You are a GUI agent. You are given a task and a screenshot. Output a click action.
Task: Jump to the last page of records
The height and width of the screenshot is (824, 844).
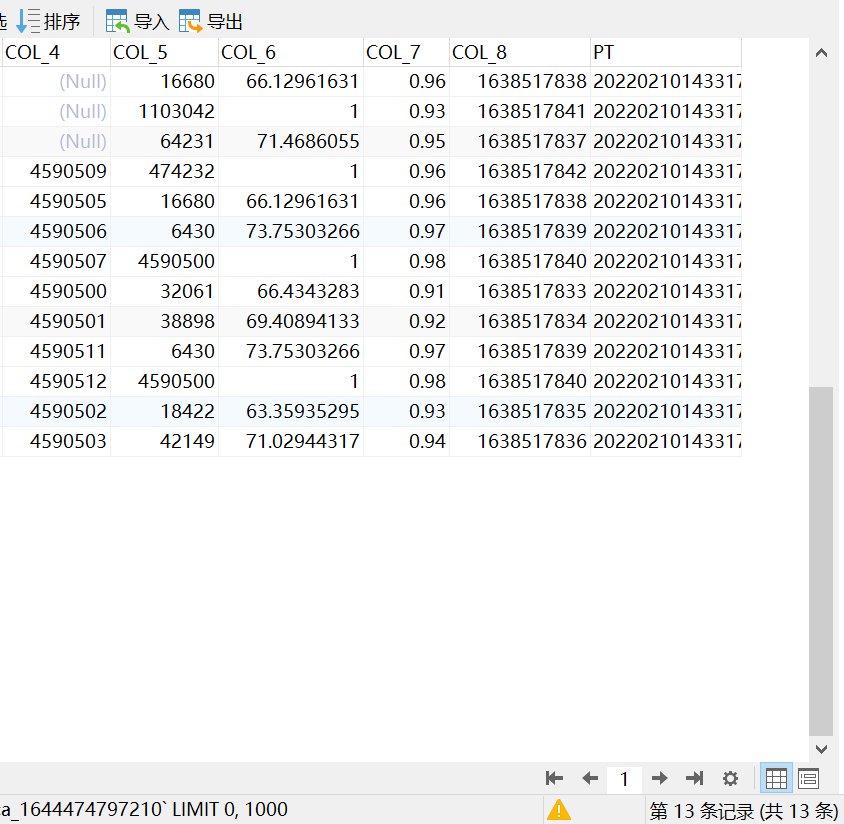[x=694, y=778]
